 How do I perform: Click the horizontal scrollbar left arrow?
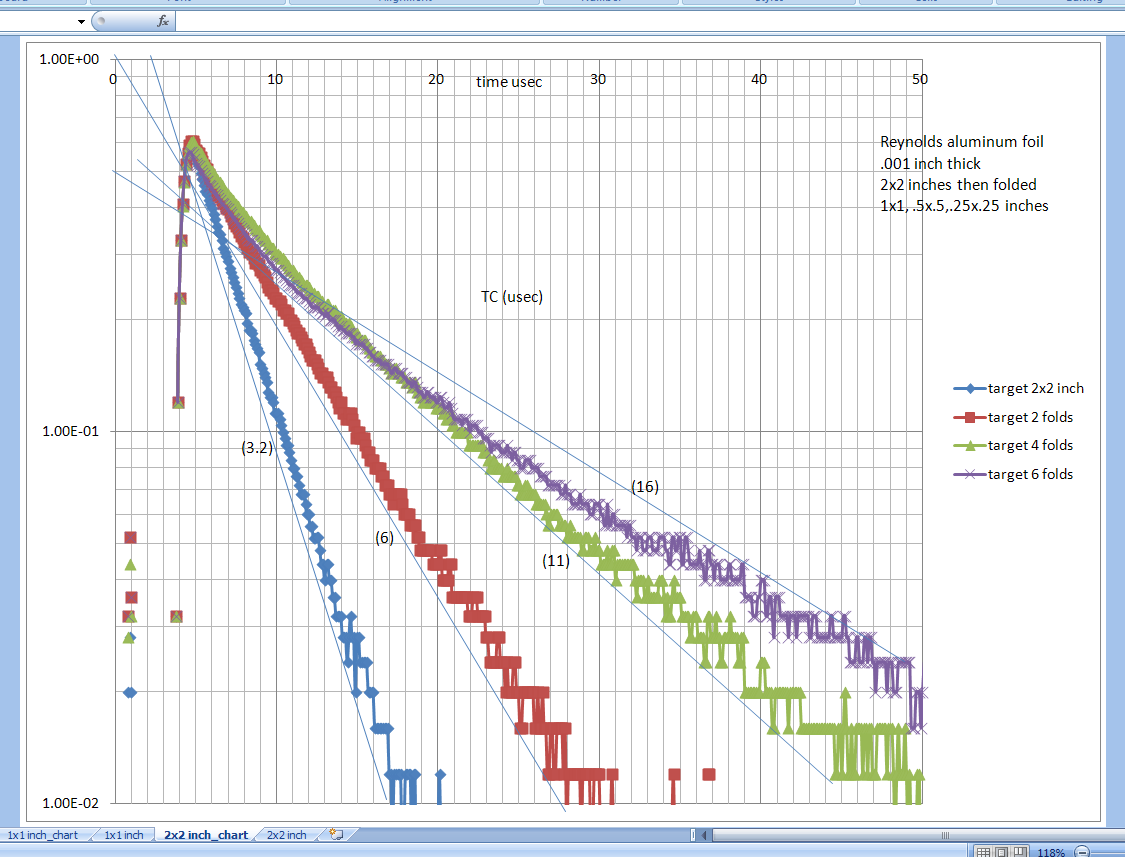pos(705,835)
